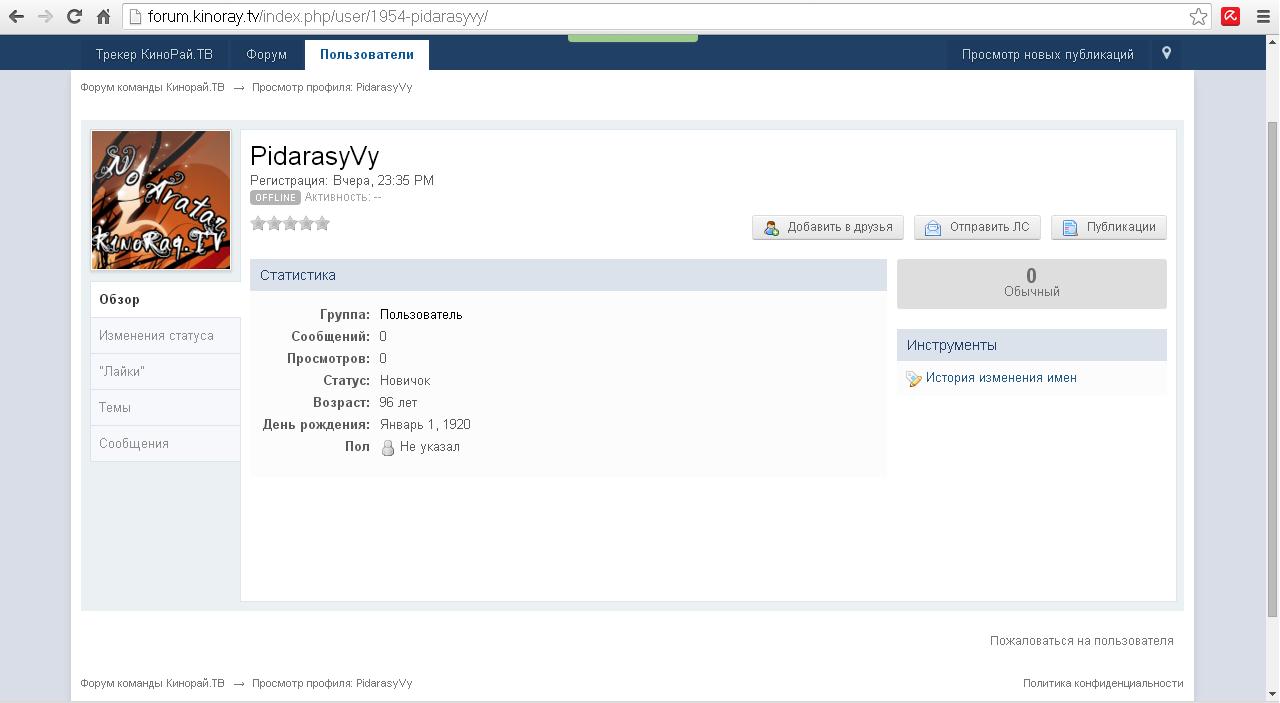
Task: Click the red extension icon in toolbar
Action: click(1231, 16)
